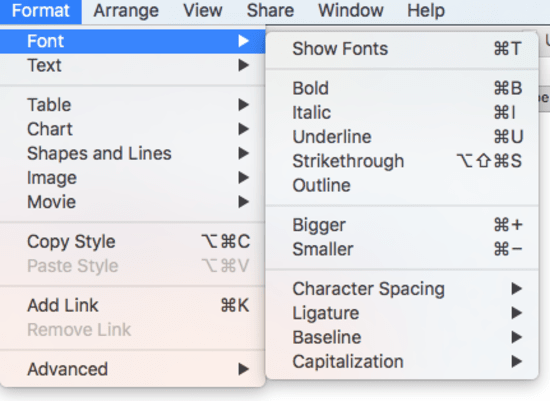Open the Share menu in menu bar
This screenshot has height=401, width=550.
pyautogui.click(x=270, y=11)
